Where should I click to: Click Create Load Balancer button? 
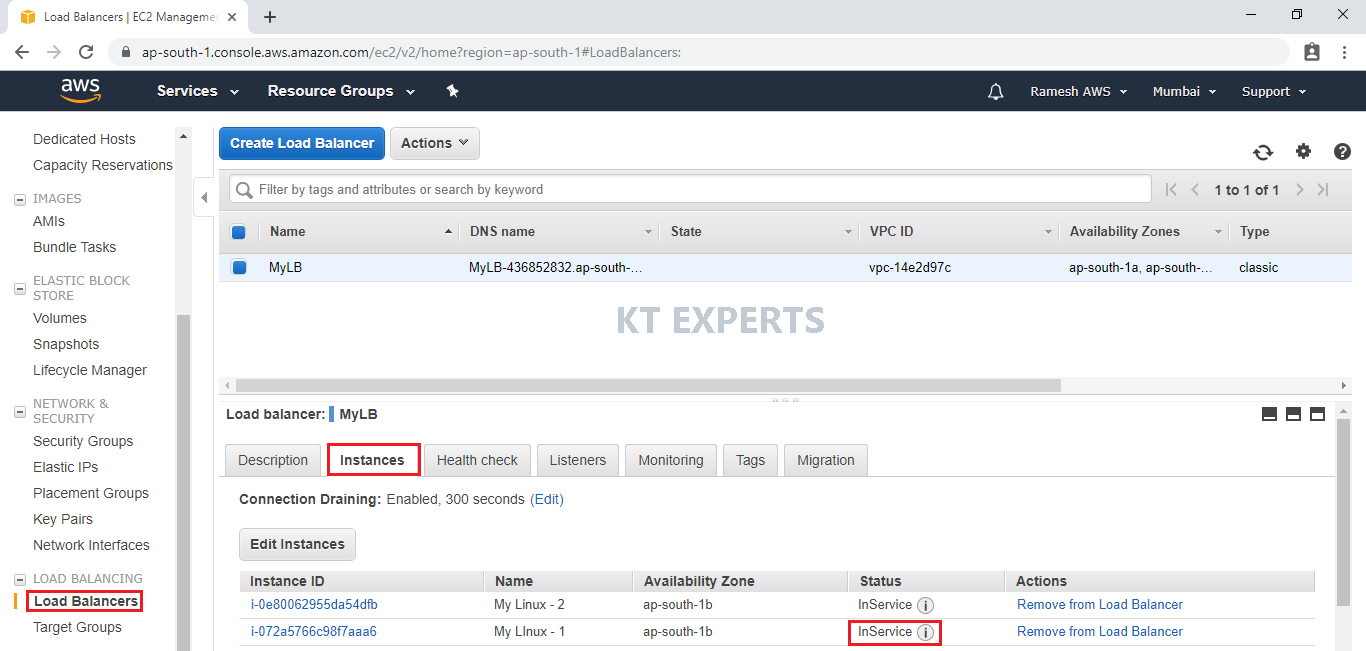(302, 143)
